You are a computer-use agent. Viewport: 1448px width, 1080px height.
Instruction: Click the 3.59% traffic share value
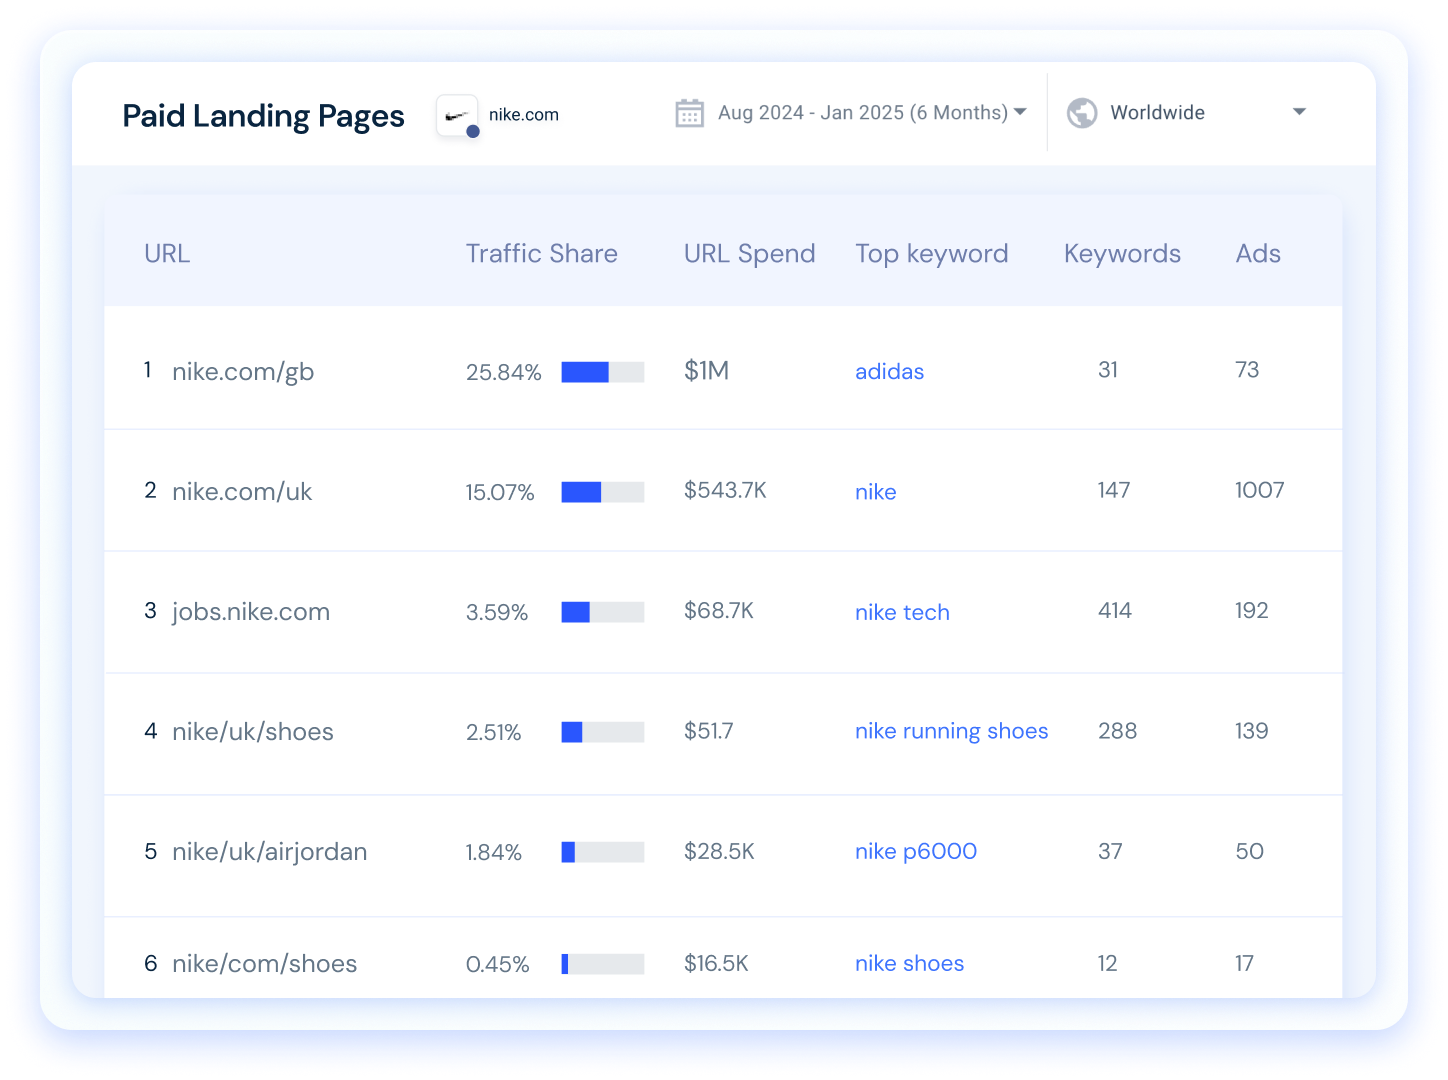pyautogui.click(x=497, y=613)
